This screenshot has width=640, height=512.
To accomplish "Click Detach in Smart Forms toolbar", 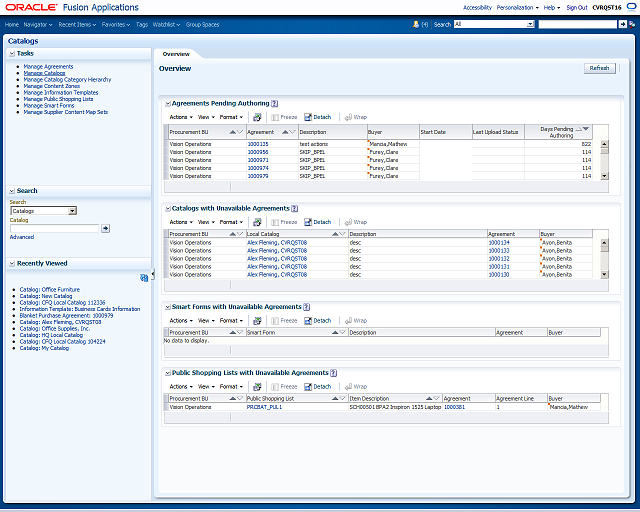I will pos(318,321).
